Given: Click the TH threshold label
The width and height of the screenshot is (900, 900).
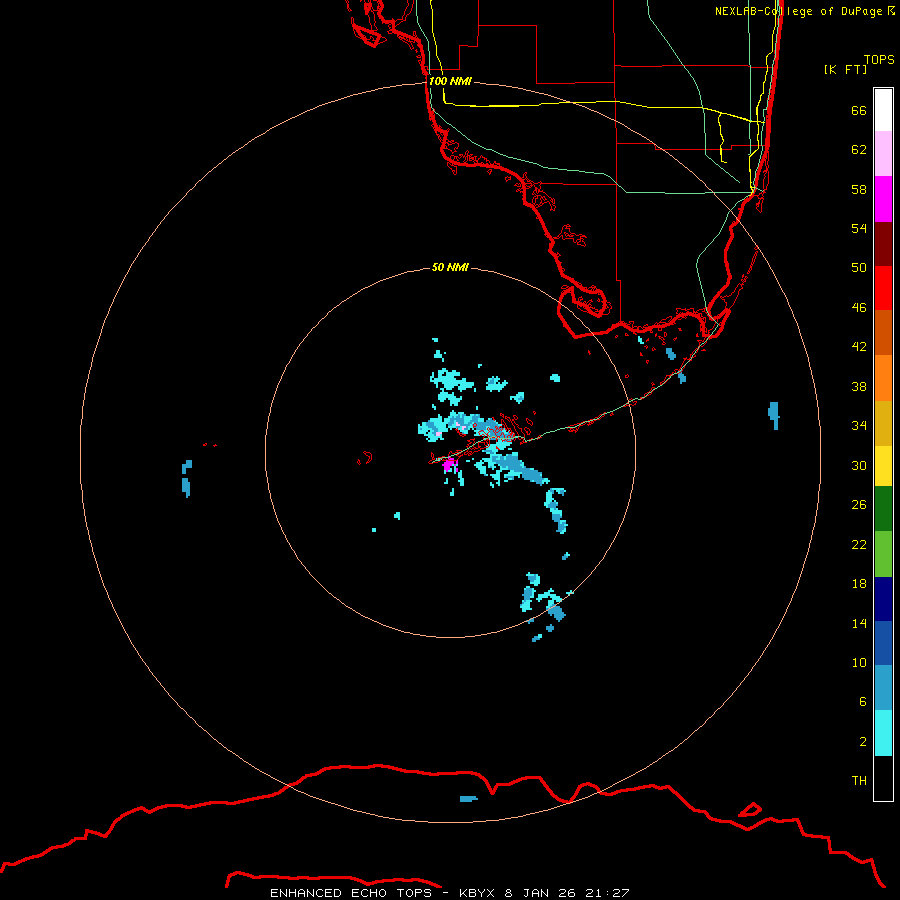Looking at the screenshot, I should (859, 781).
